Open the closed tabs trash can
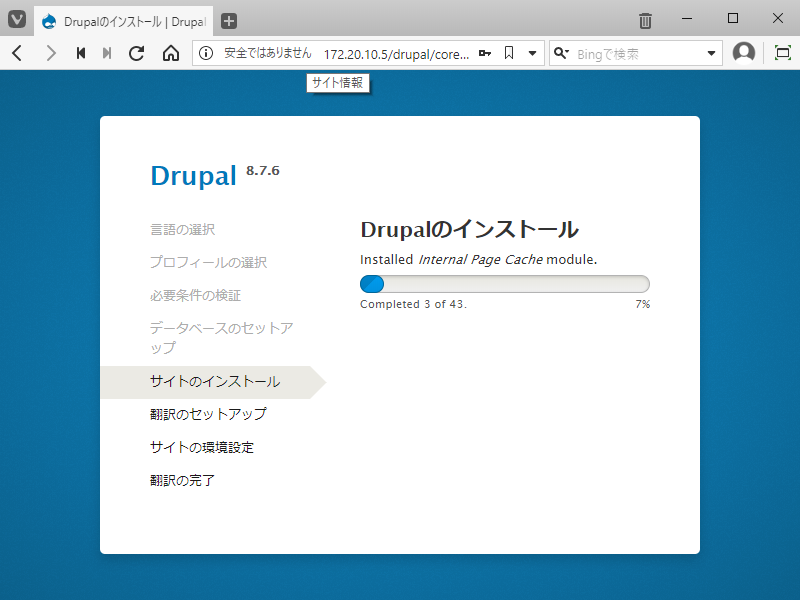800x600 pixels. [645, 20]
